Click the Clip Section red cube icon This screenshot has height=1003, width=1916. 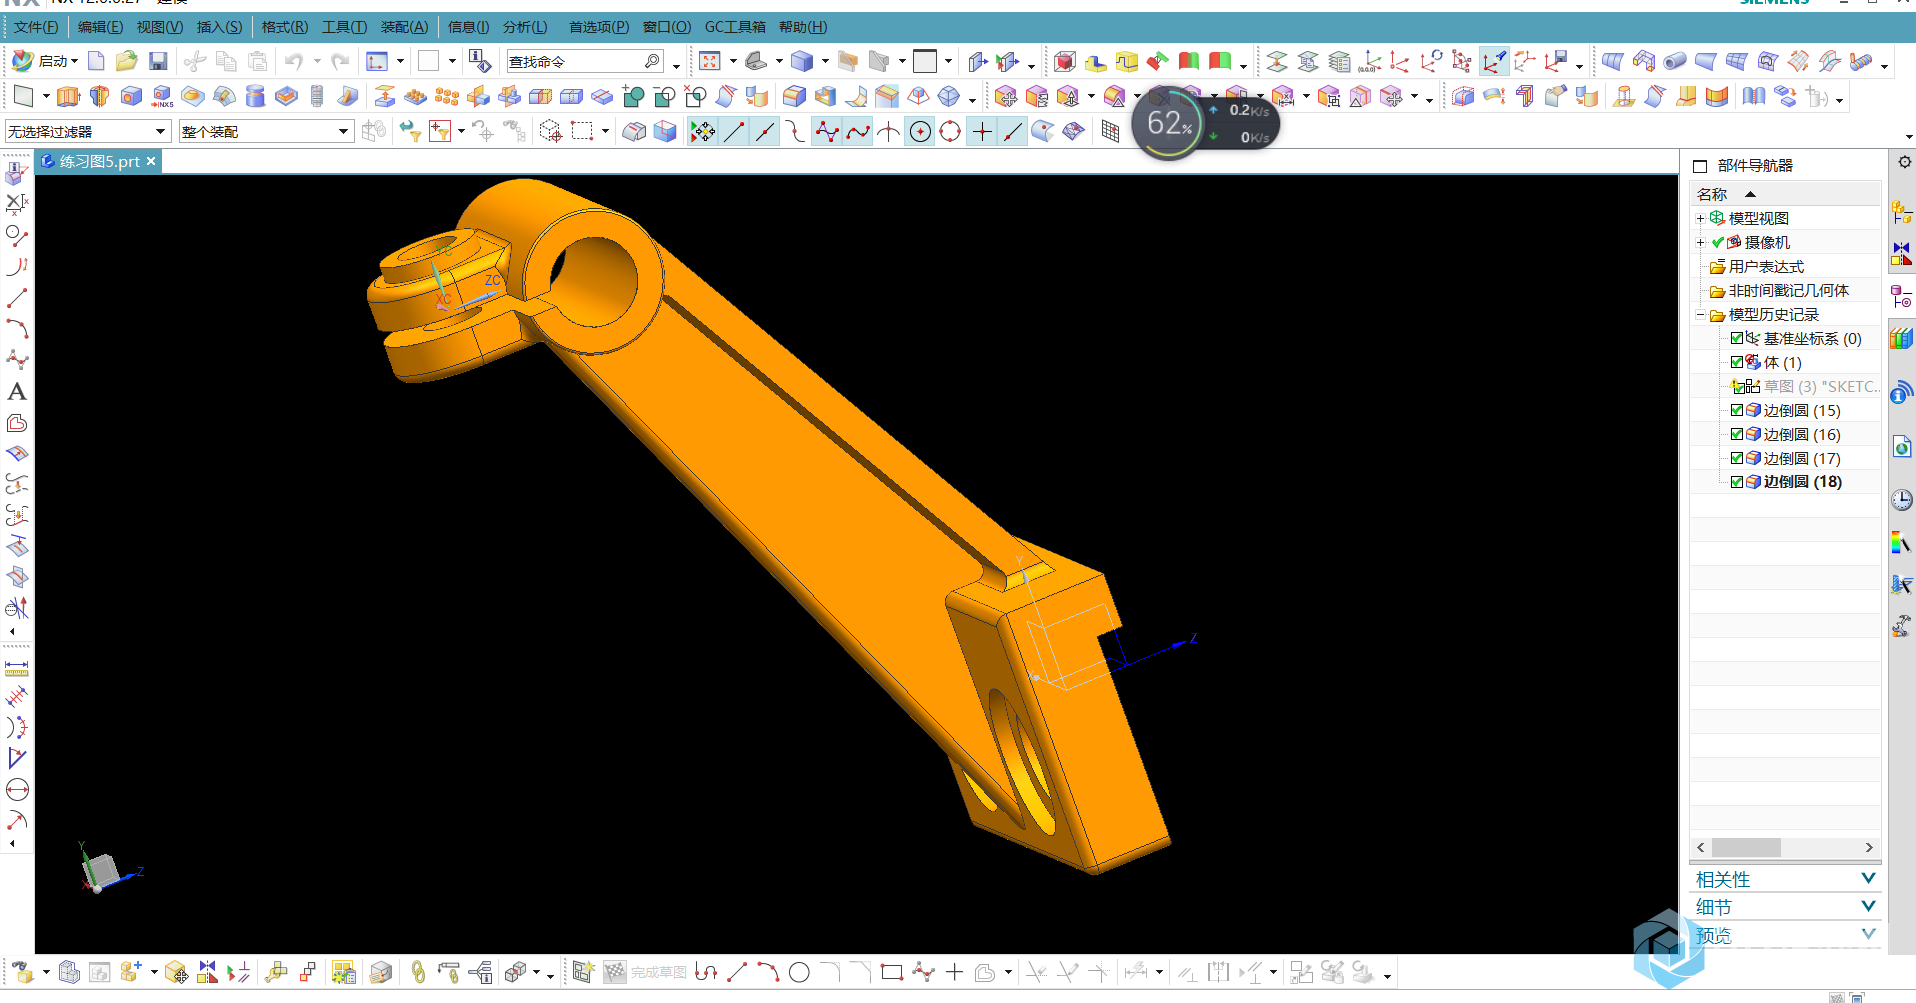click(x=1065, y=62)
